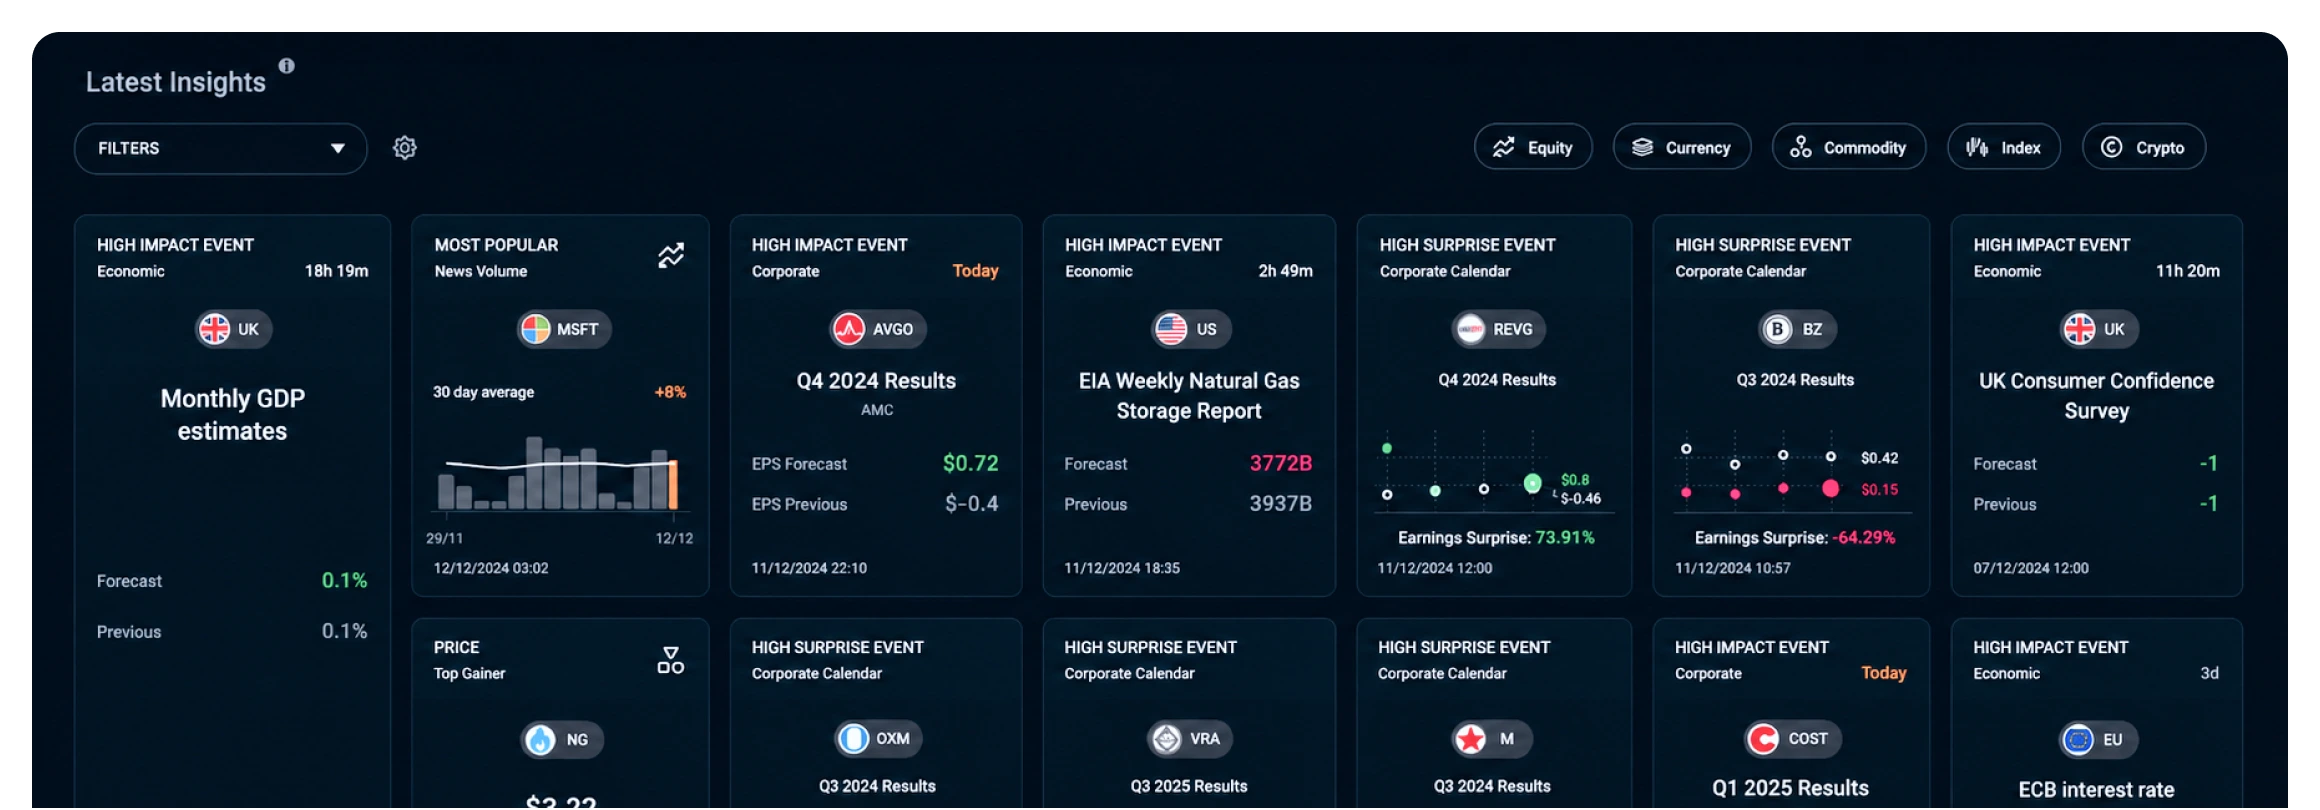
Task: Click the REVG earnings surprise dot chart
Action: 1493,472
